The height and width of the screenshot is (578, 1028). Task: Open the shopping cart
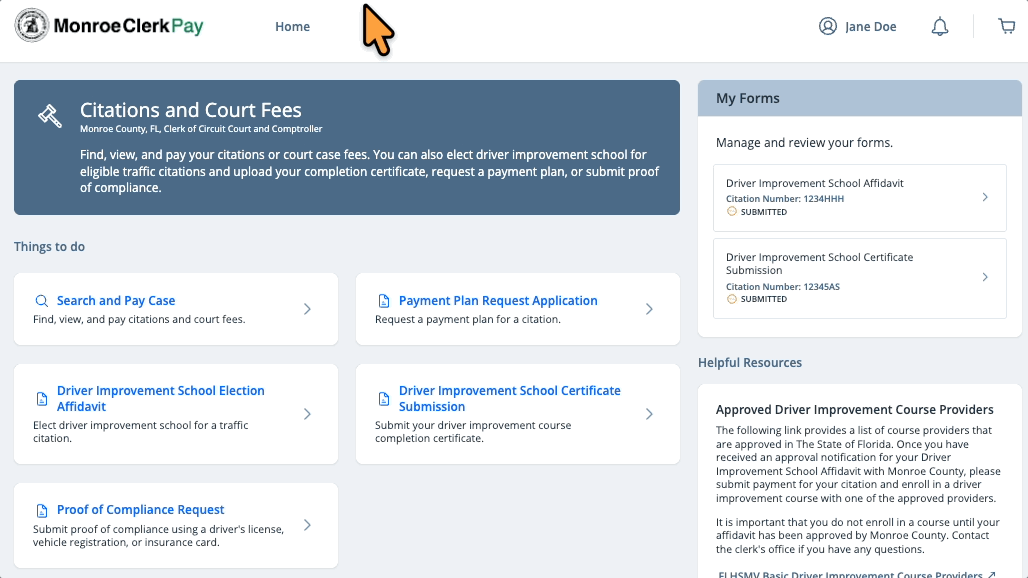1006,27
